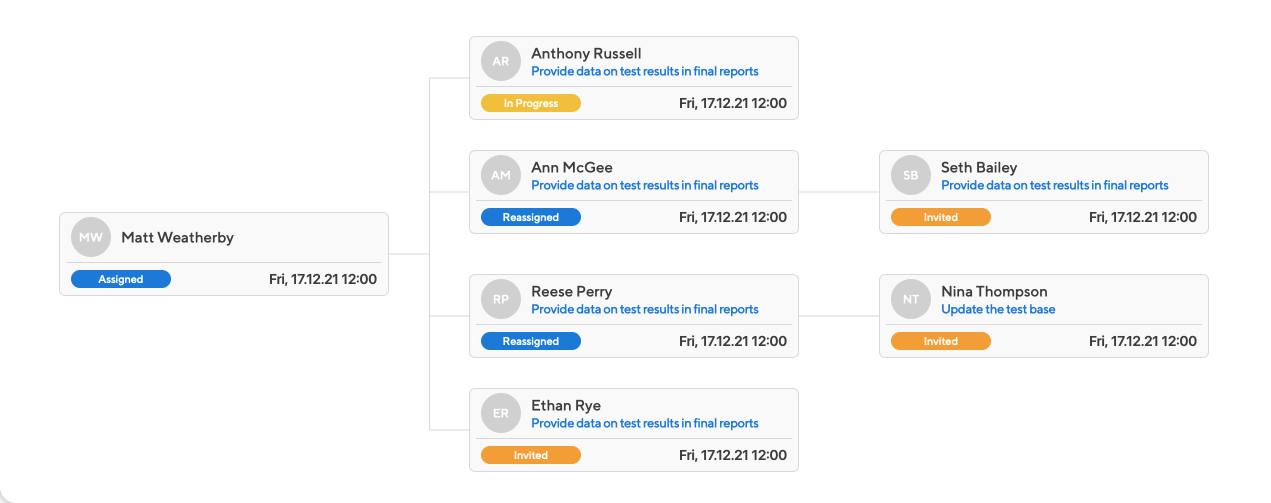1271x503 pixels.
Task: Click Ethan Rye's Invited status badge
Action: [531, 455]
